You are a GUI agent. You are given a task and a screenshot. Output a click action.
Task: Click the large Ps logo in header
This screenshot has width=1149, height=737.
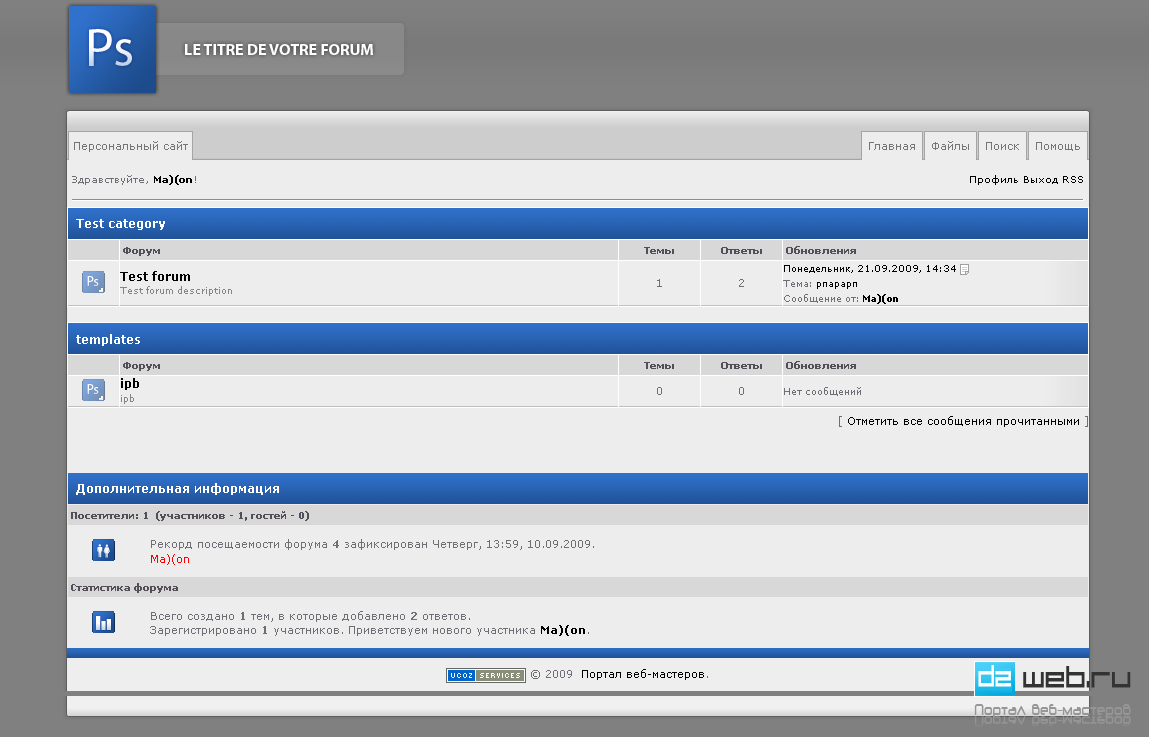point(112,49)
